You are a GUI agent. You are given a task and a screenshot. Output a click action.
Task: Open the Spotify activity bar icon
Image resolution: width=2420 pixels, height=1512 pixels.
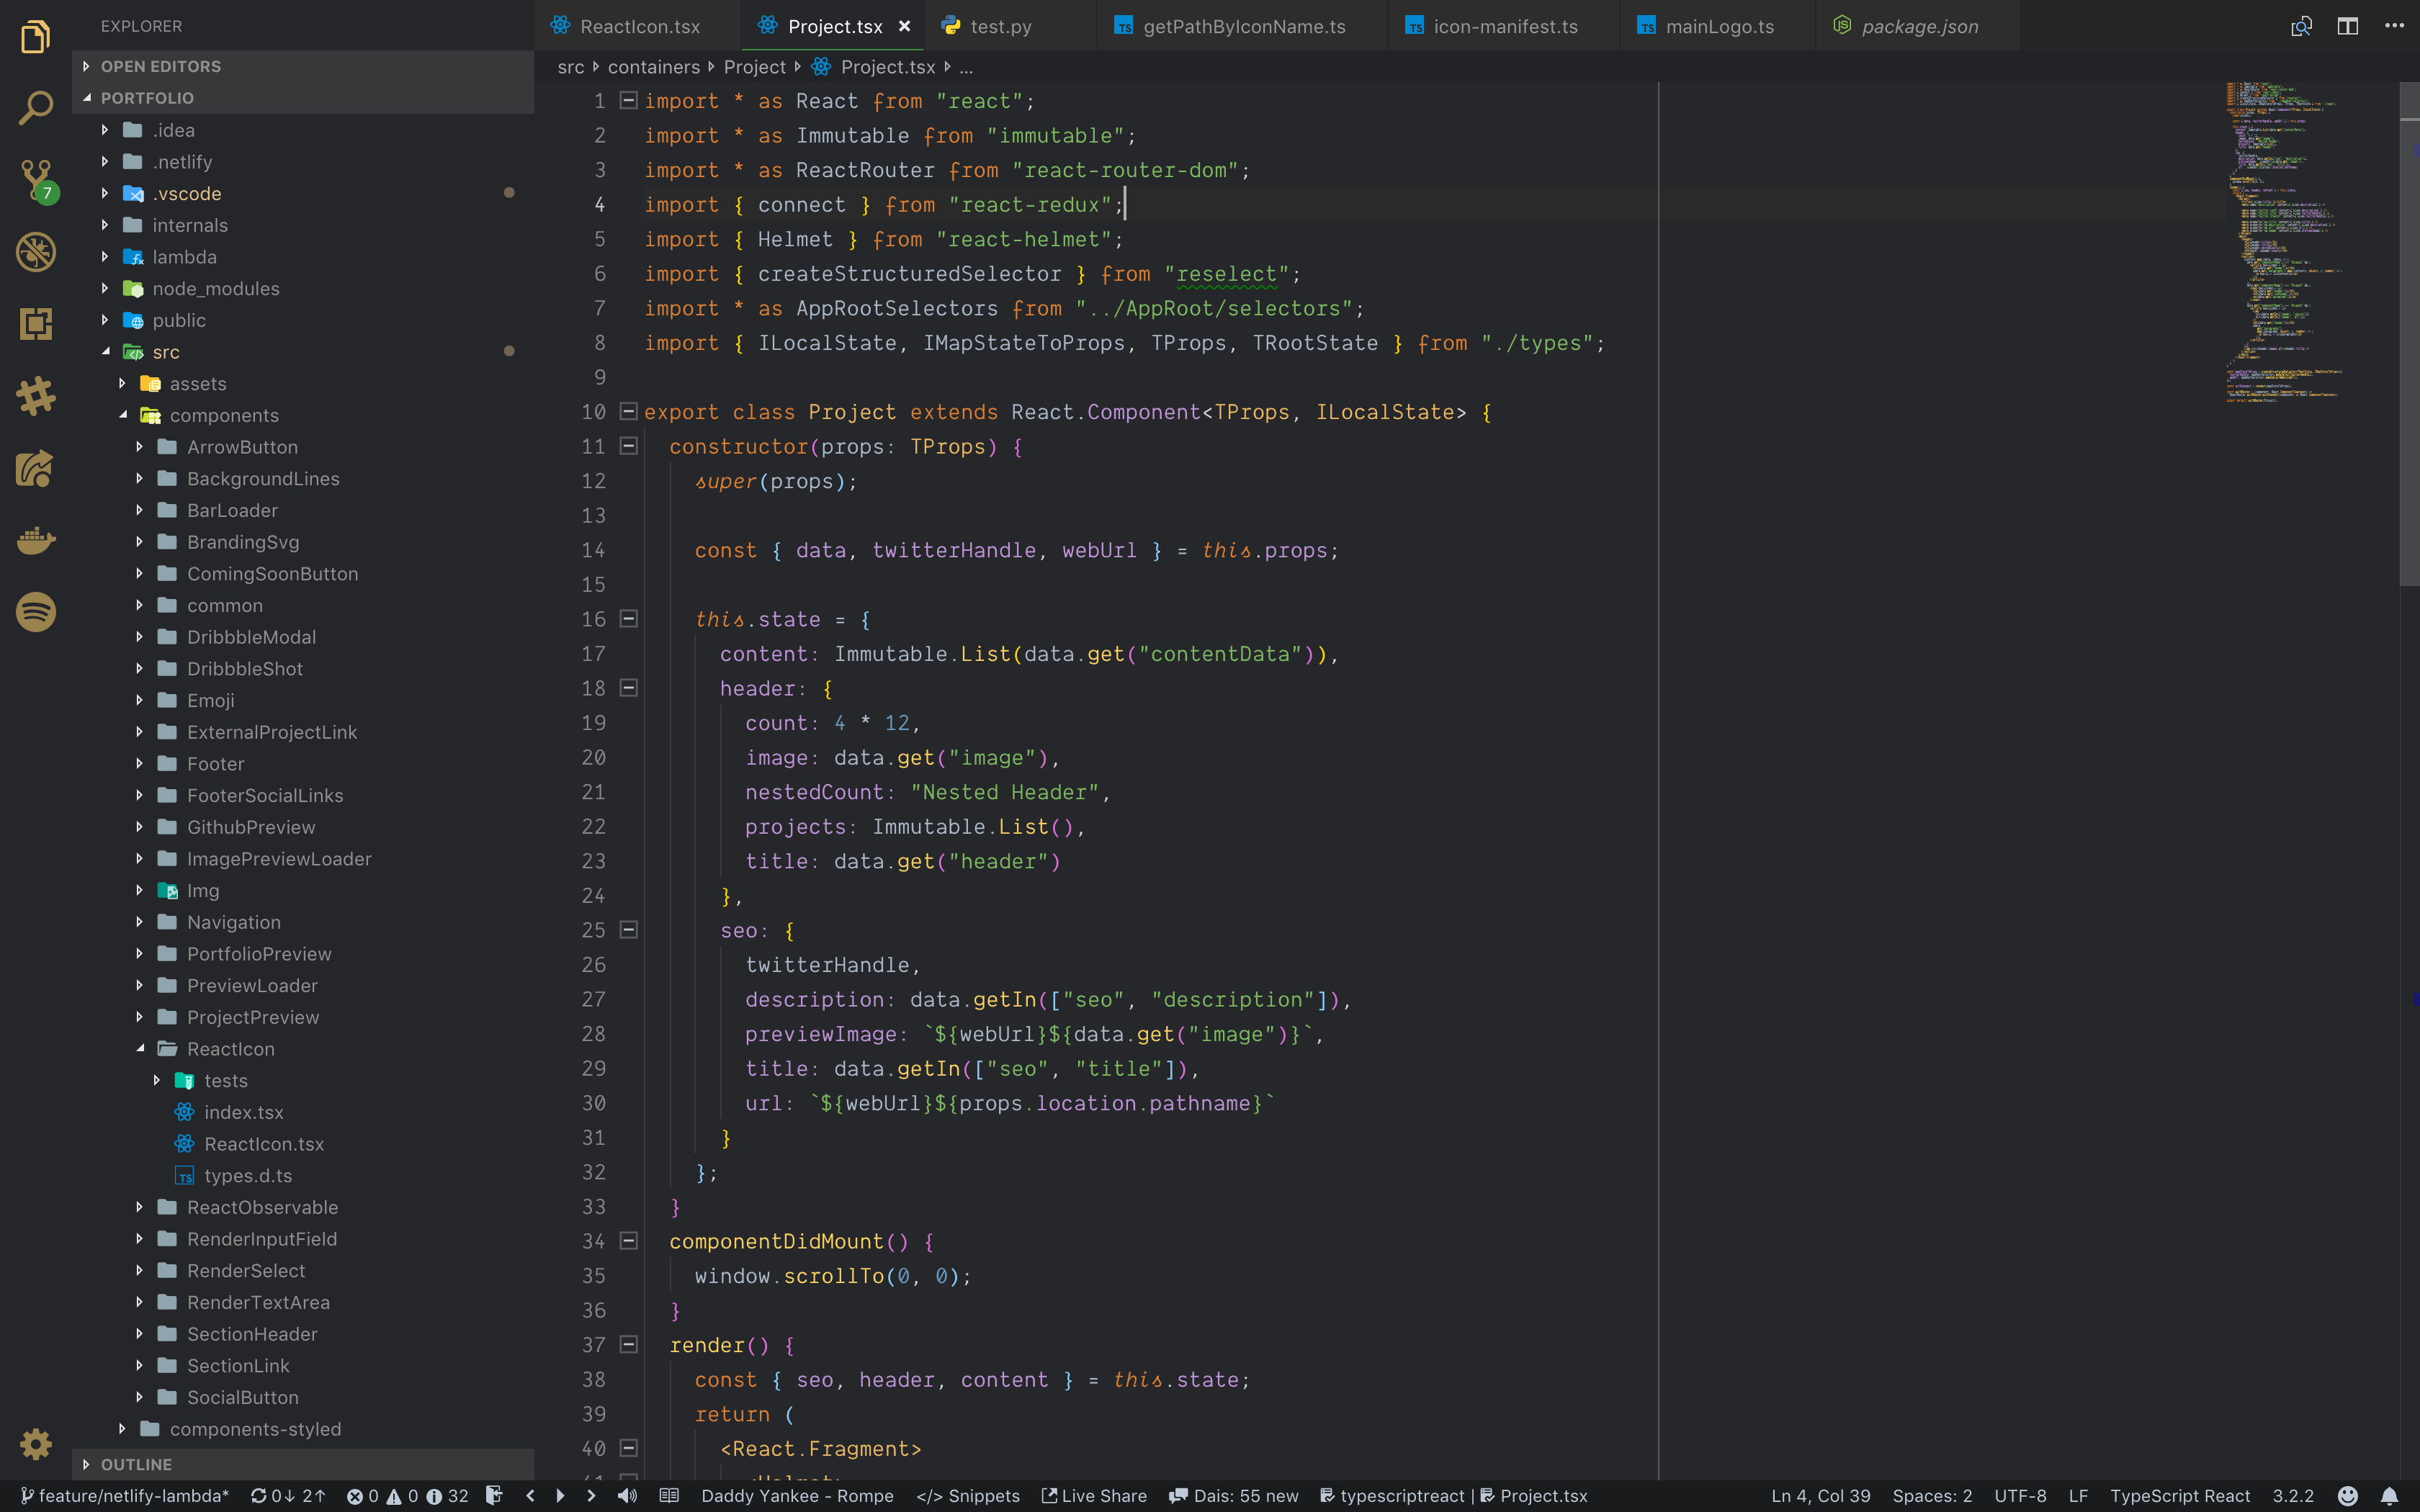tap(36, 612)
